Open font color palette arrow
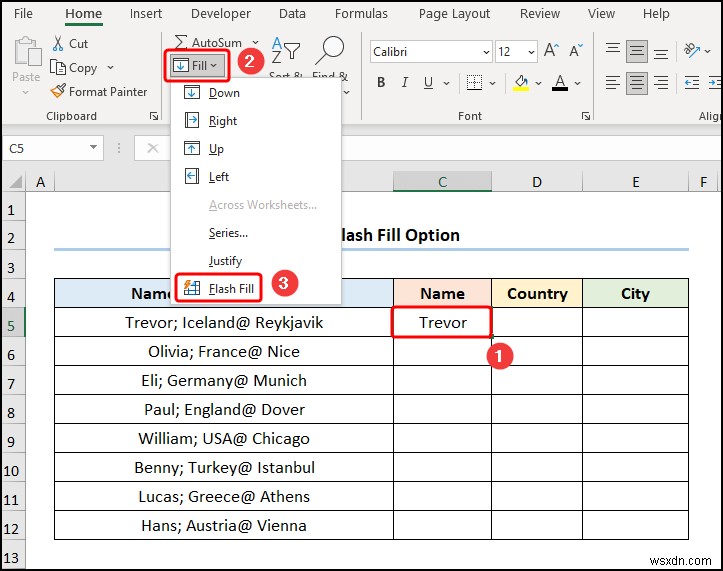The width and height of the screenshot is (723, 571). pos(577,83)
